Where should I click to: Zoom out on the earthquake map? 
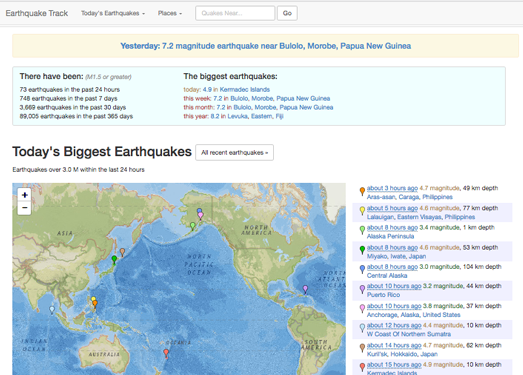click(24, 208)
